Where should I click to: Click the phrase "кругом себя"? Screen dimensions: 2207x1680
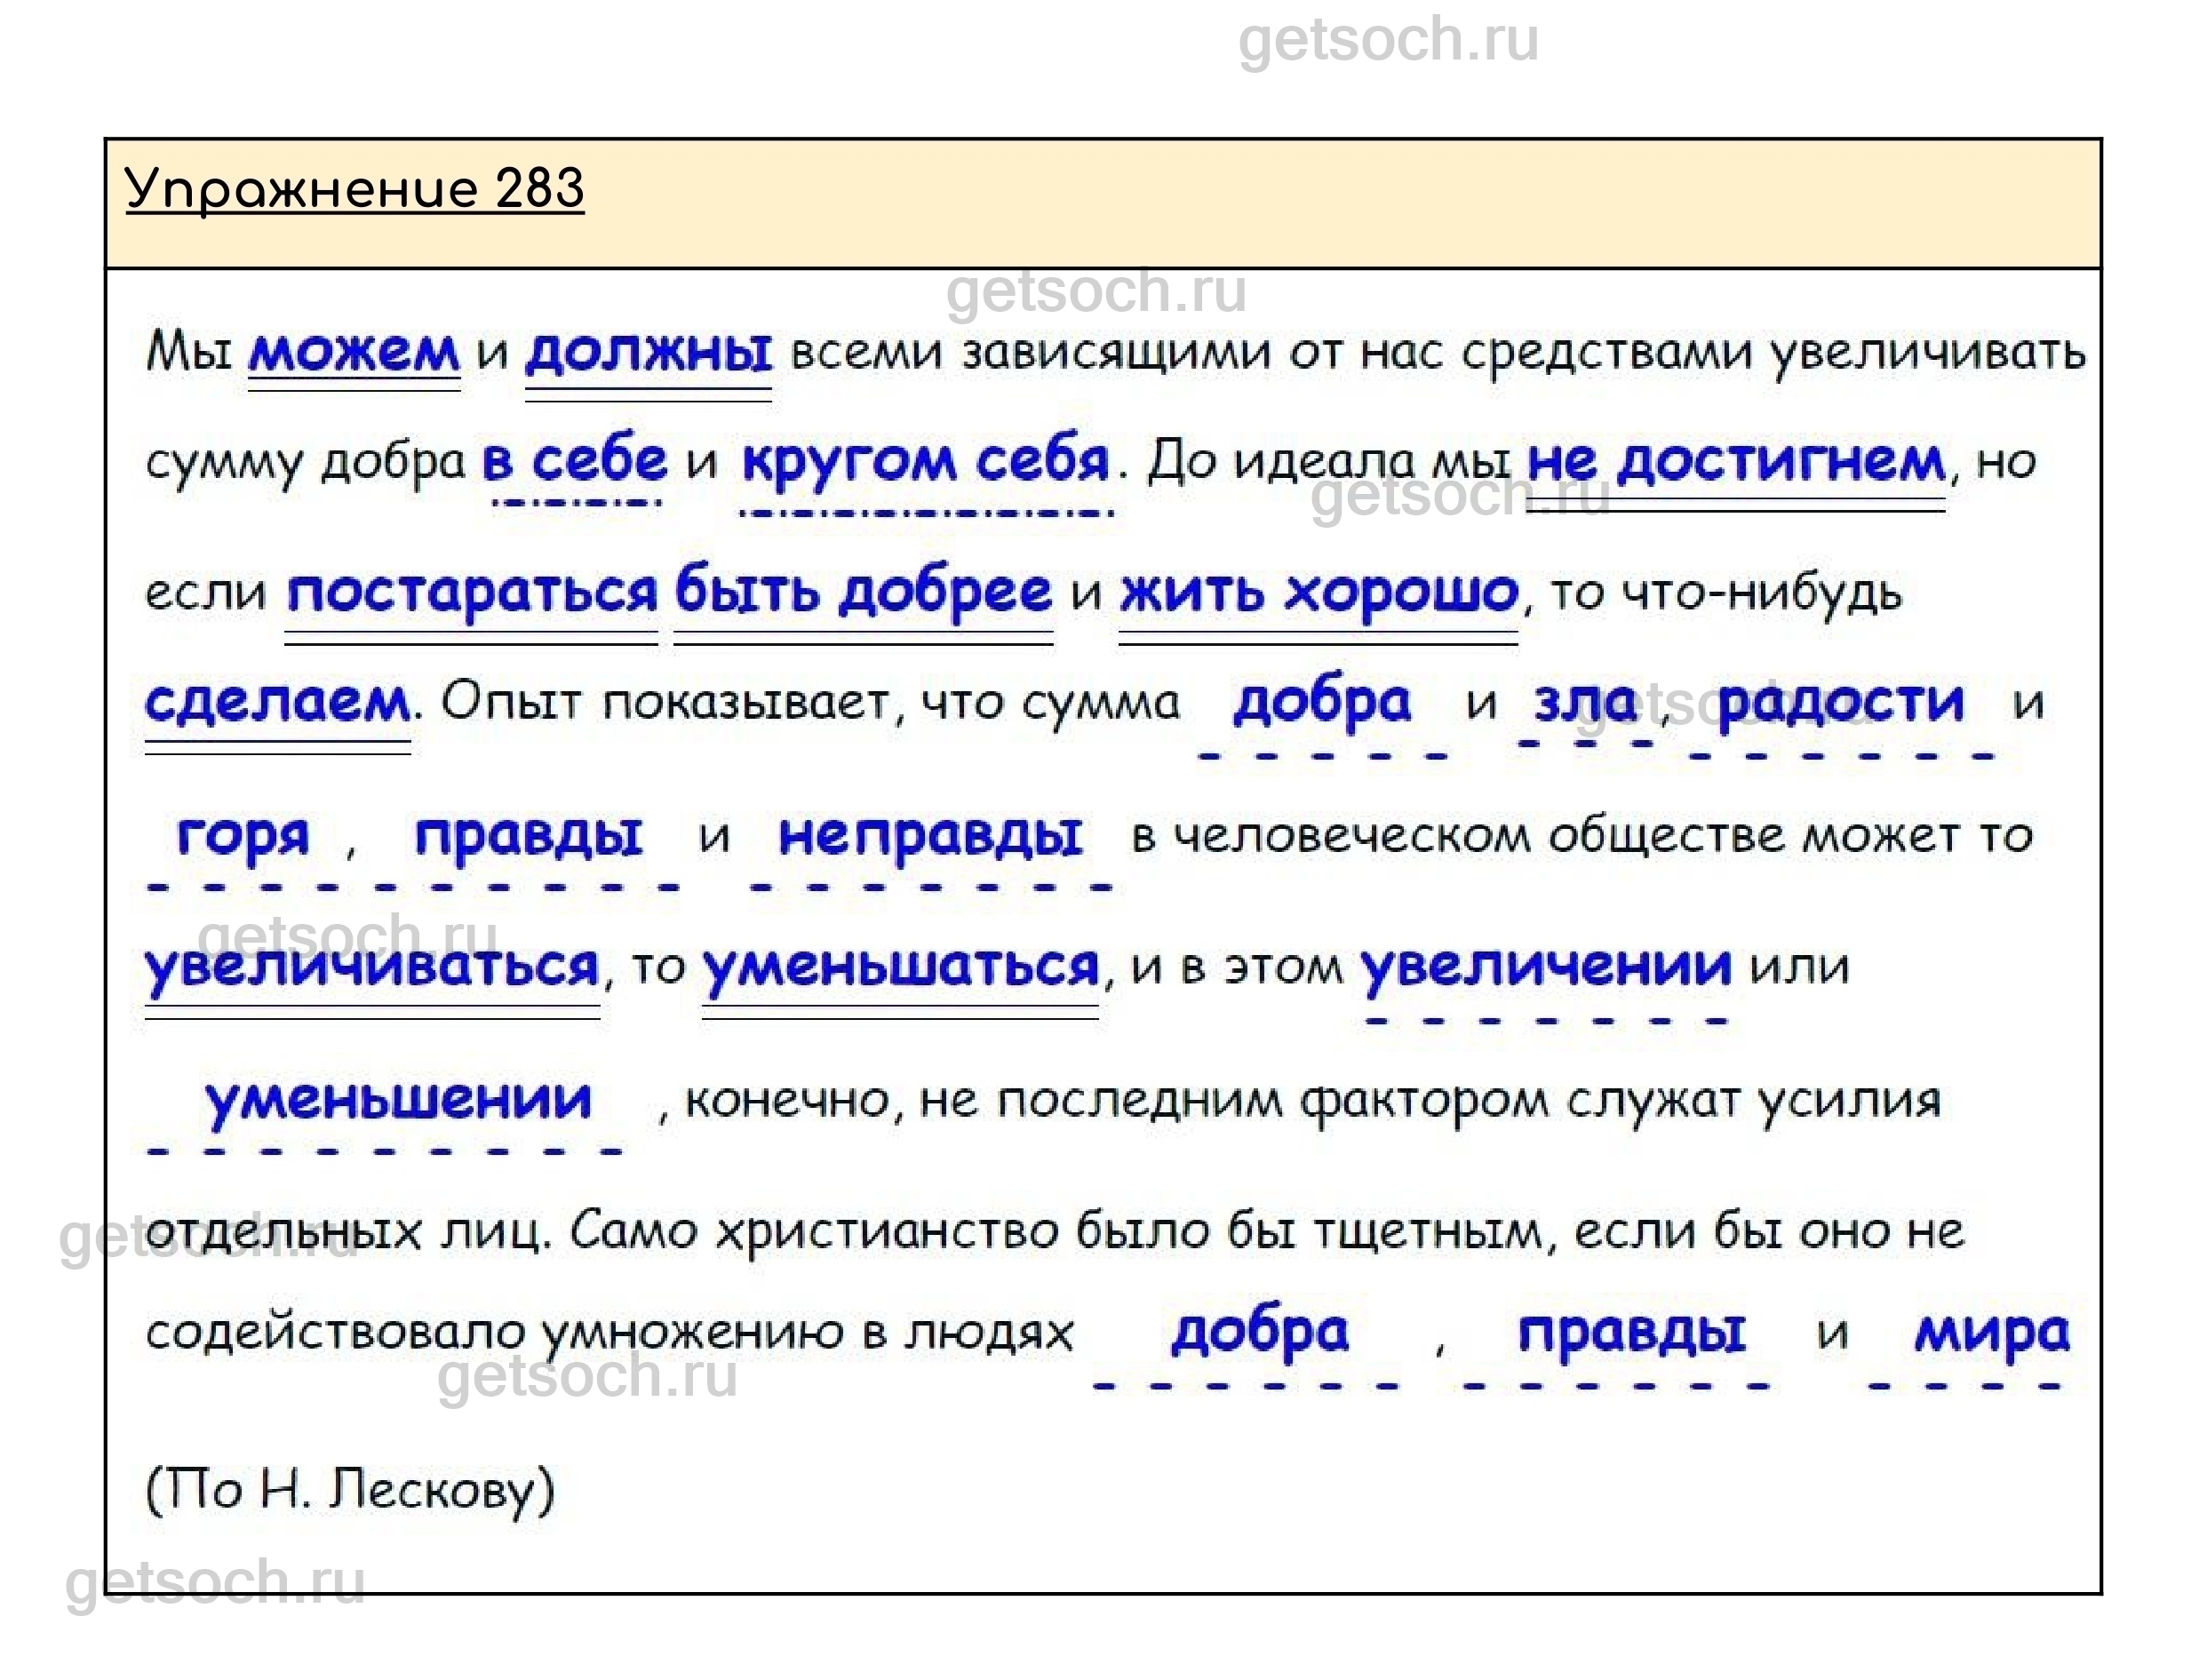[x=925, y=461]
